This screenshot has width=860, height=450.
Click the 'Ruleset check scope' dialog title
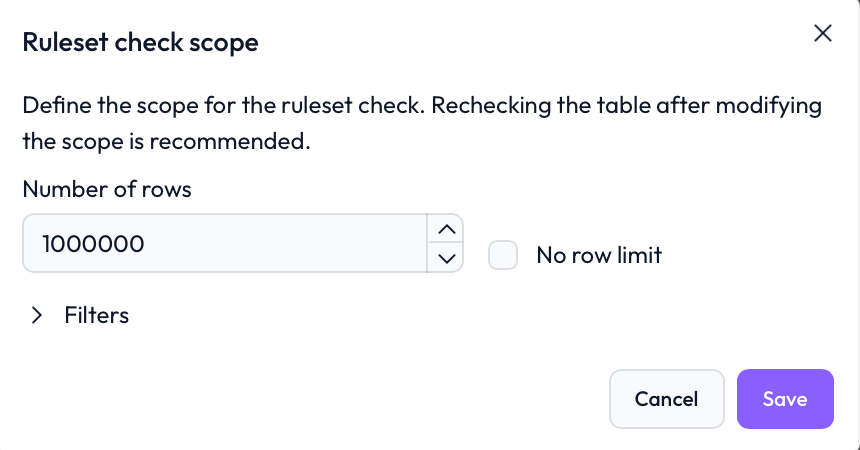[140, 43]
